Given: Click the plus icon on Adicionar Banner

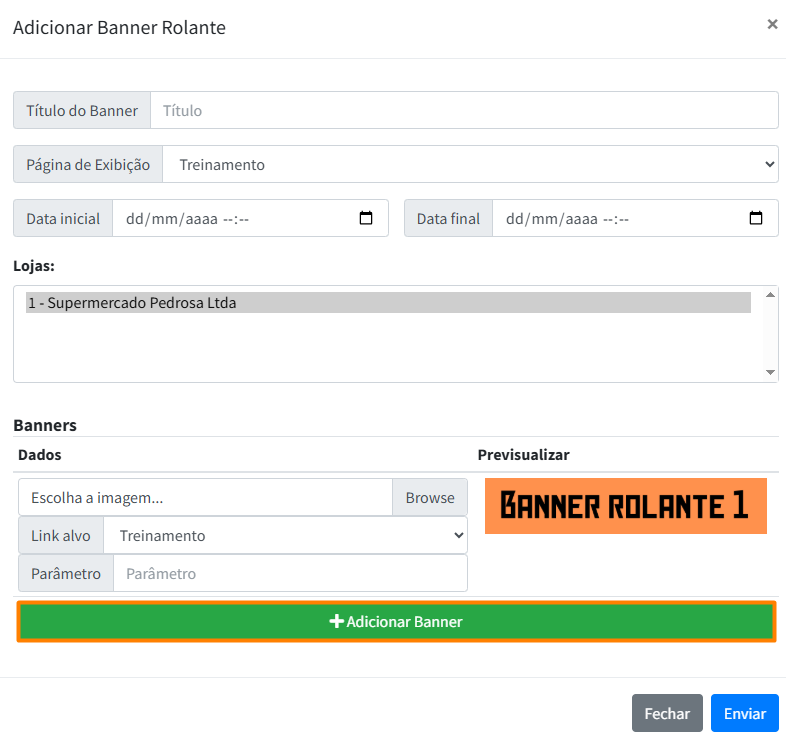Looking at the screenshot, I should click(337, 621).
